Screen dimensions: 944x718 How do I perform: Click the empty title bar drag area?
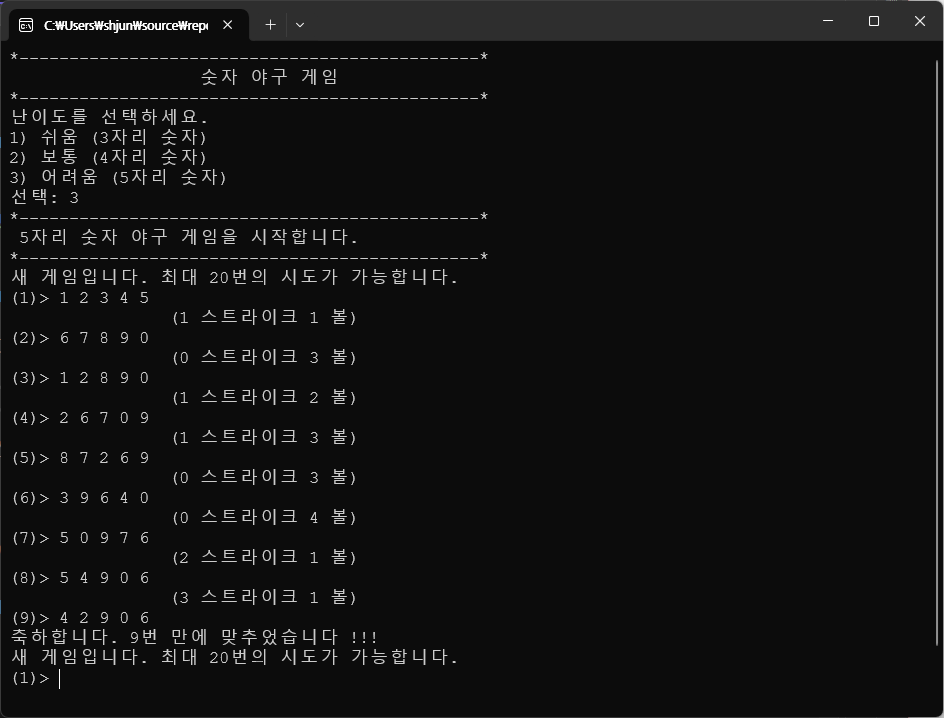(x=560, y=22)
